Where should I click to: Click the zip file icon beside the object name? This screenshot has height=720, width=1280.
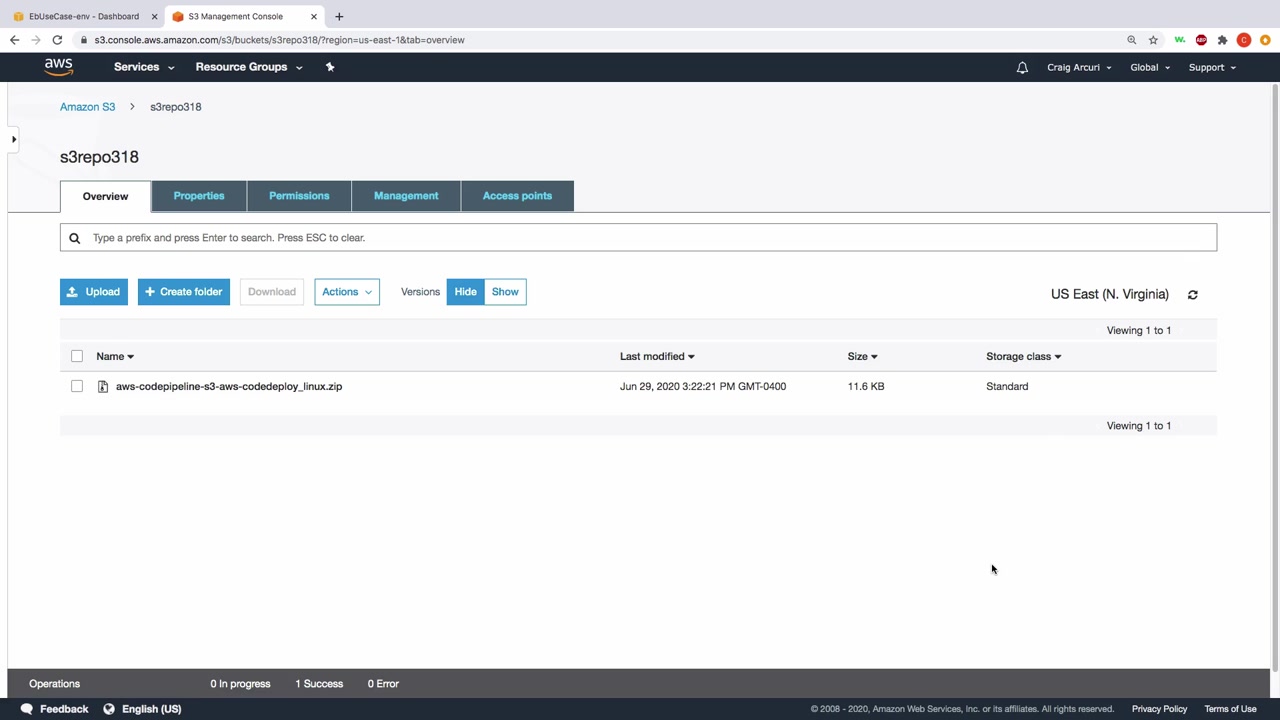(x=102, y=386)
